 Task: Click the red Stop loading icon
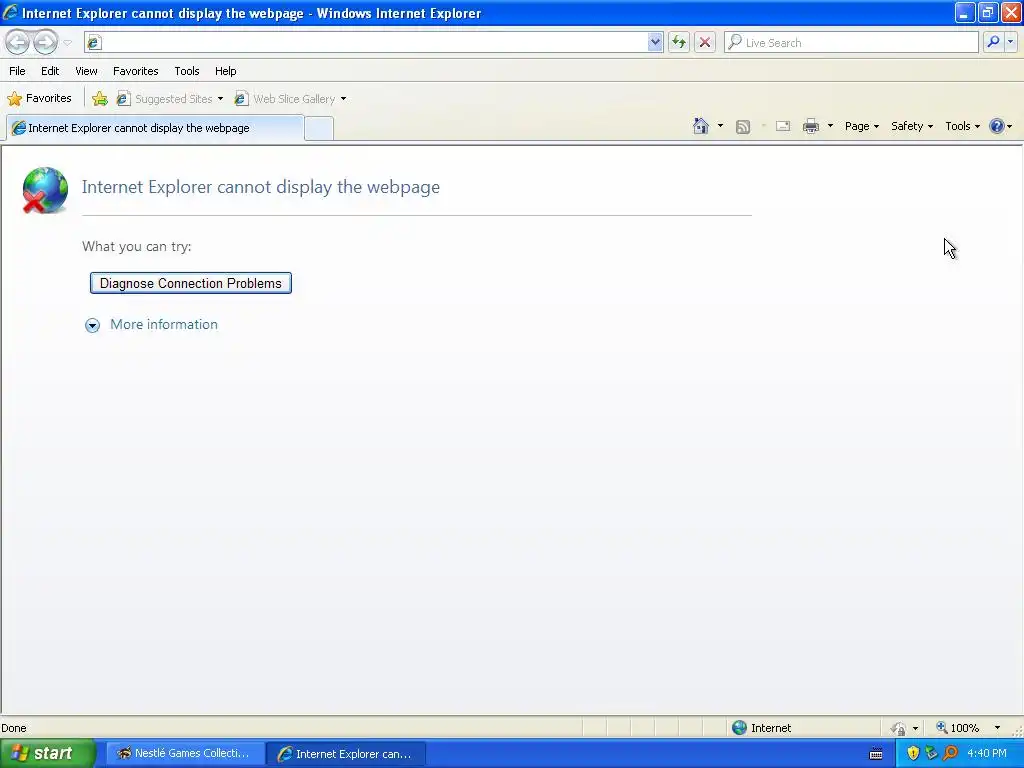tap(705, 42)
